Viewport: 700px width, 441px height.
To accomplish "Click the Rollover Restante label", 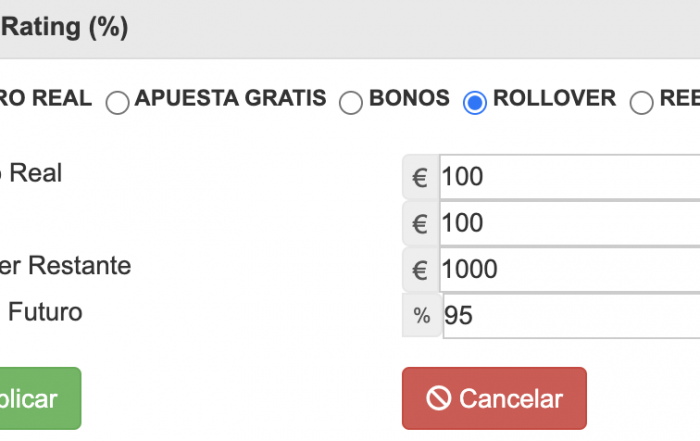I will click(x=65, y=266).
